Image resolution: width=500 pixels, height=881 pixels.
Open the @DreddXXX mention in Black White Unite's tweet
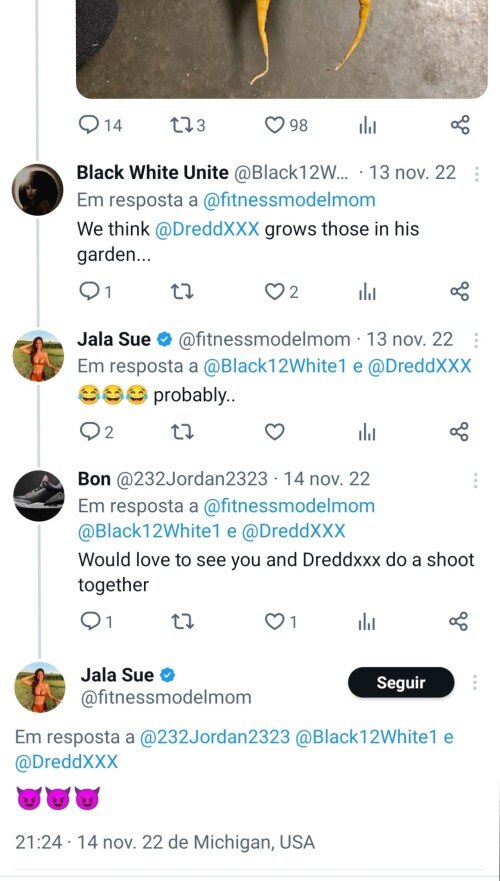[x=207, y=229]
